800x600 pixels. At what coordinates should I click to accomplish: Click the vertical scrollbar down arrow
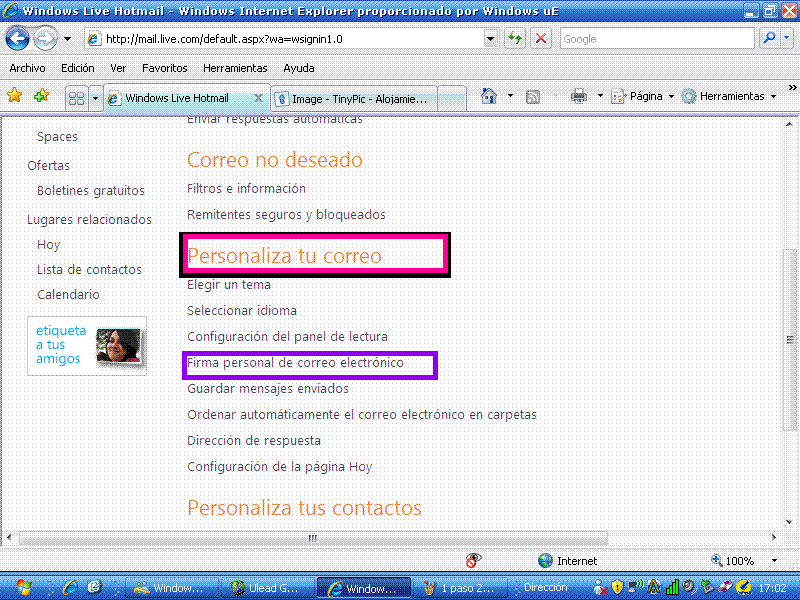[790, 521]
